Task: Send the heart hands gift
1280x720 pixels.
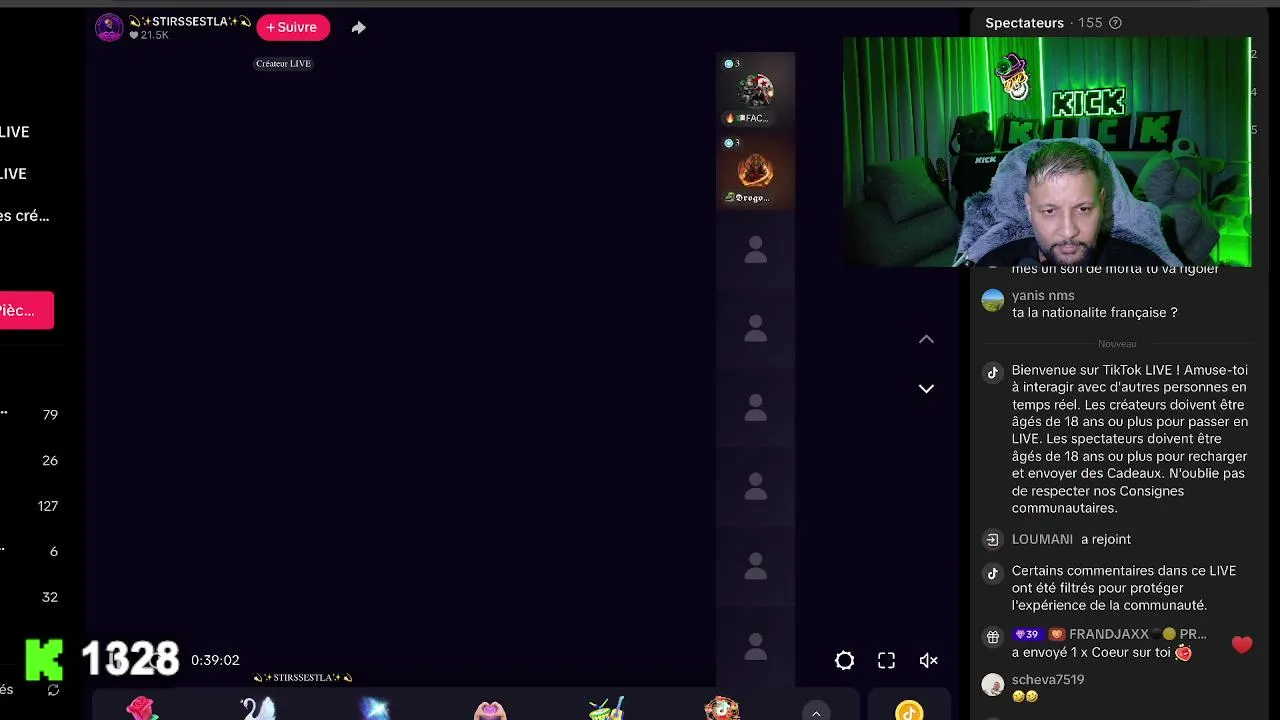Action: (x=490, y=709)
